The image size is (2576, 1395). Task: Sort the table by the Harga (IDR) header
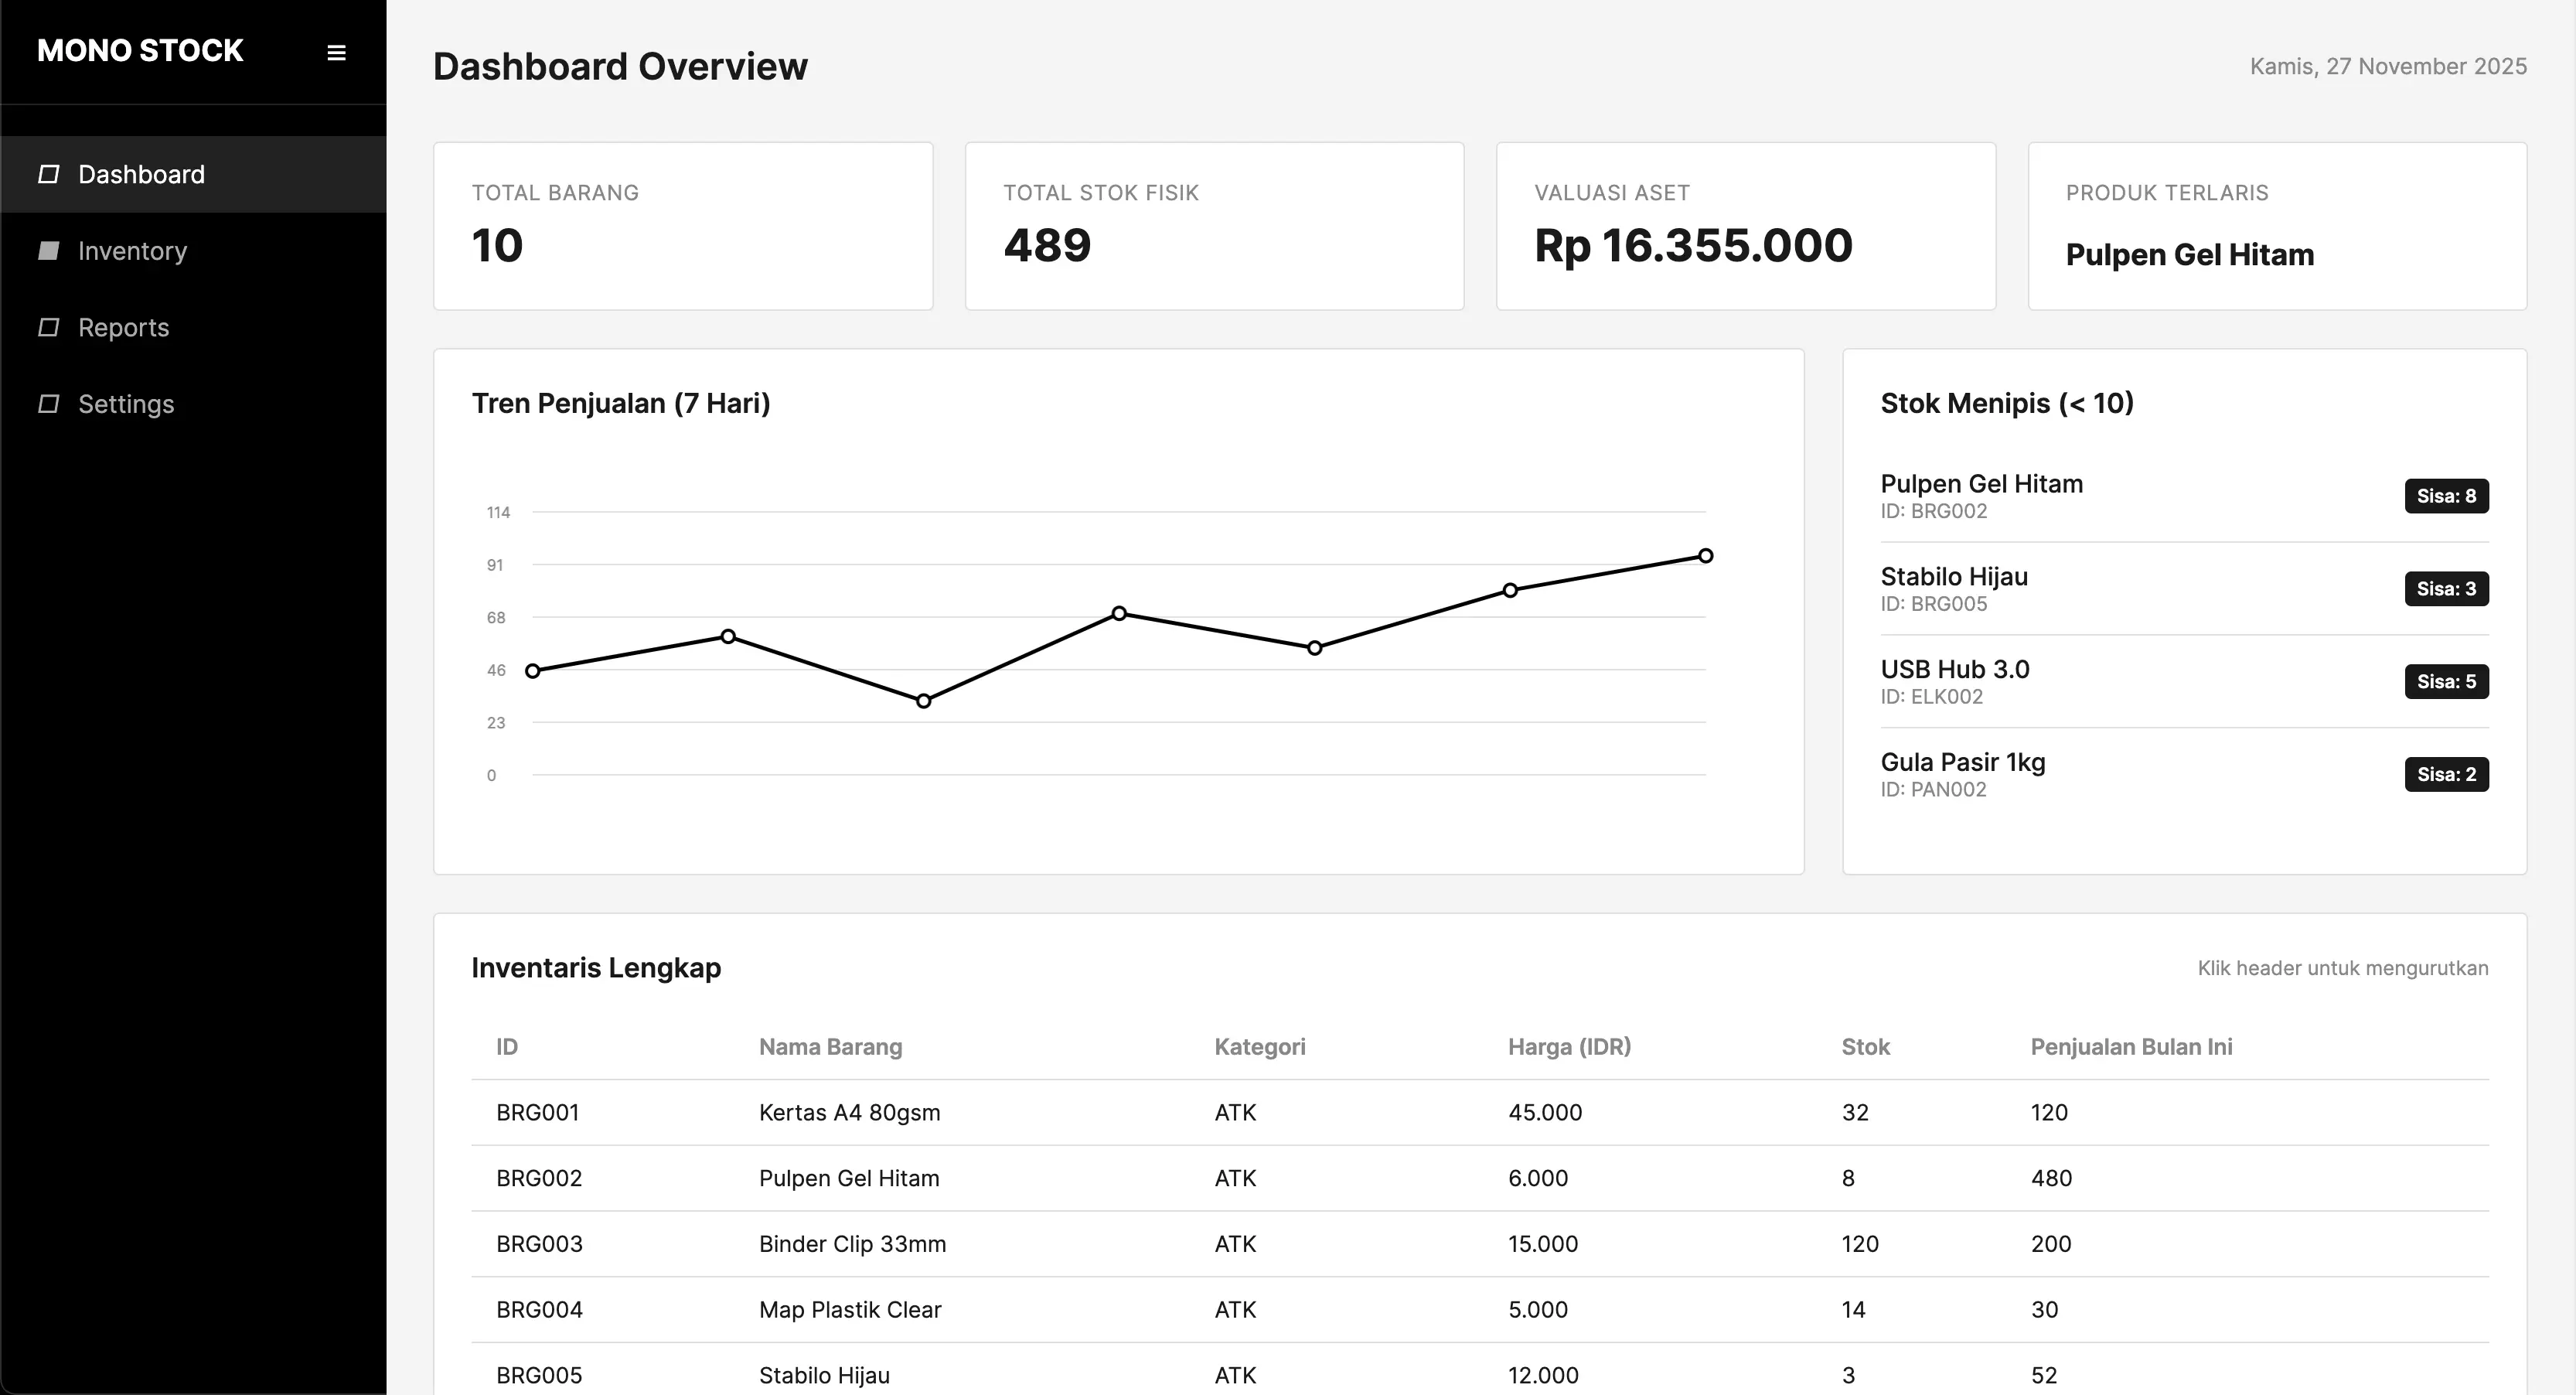coord(1569,1046)
